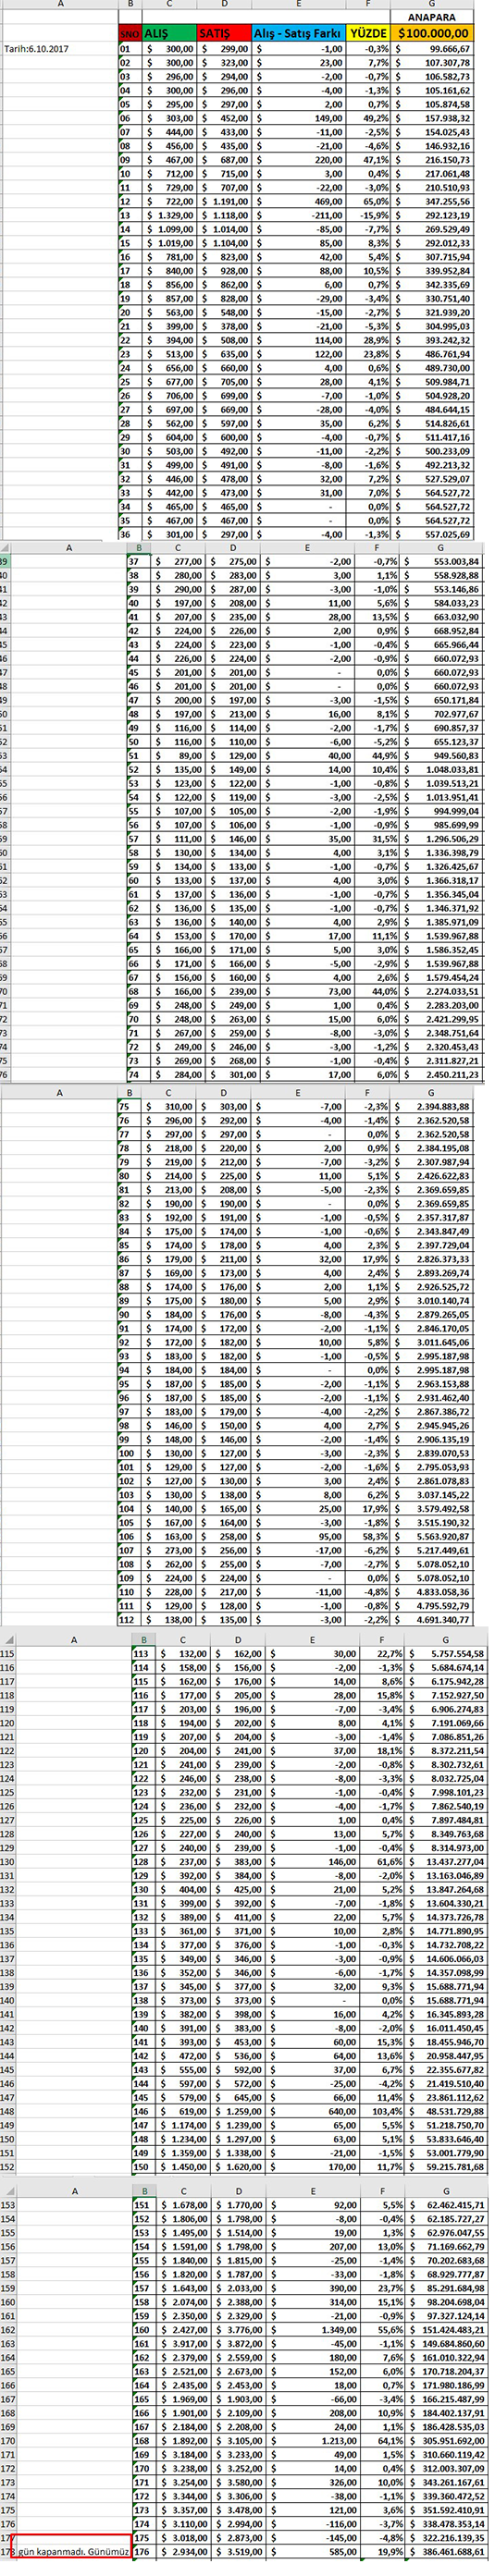Click the blue Alış - Satış Farkı header

(299, 34)
